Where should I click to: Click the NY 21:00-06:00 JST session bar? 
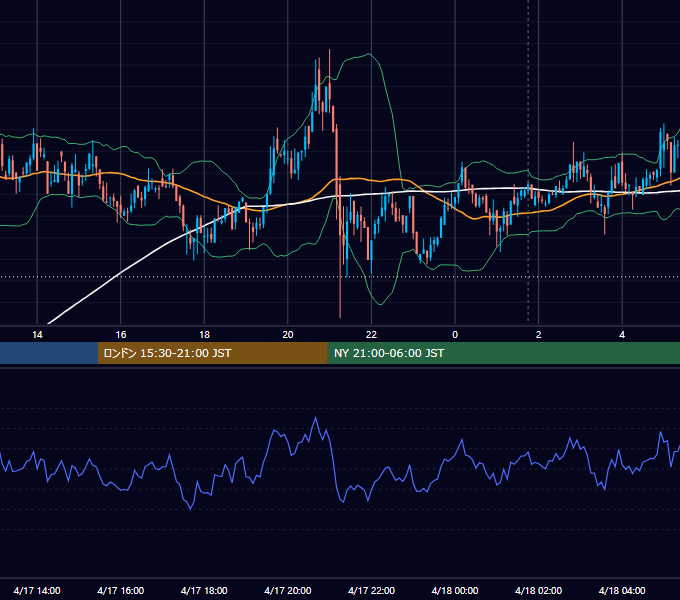point(503,353)
